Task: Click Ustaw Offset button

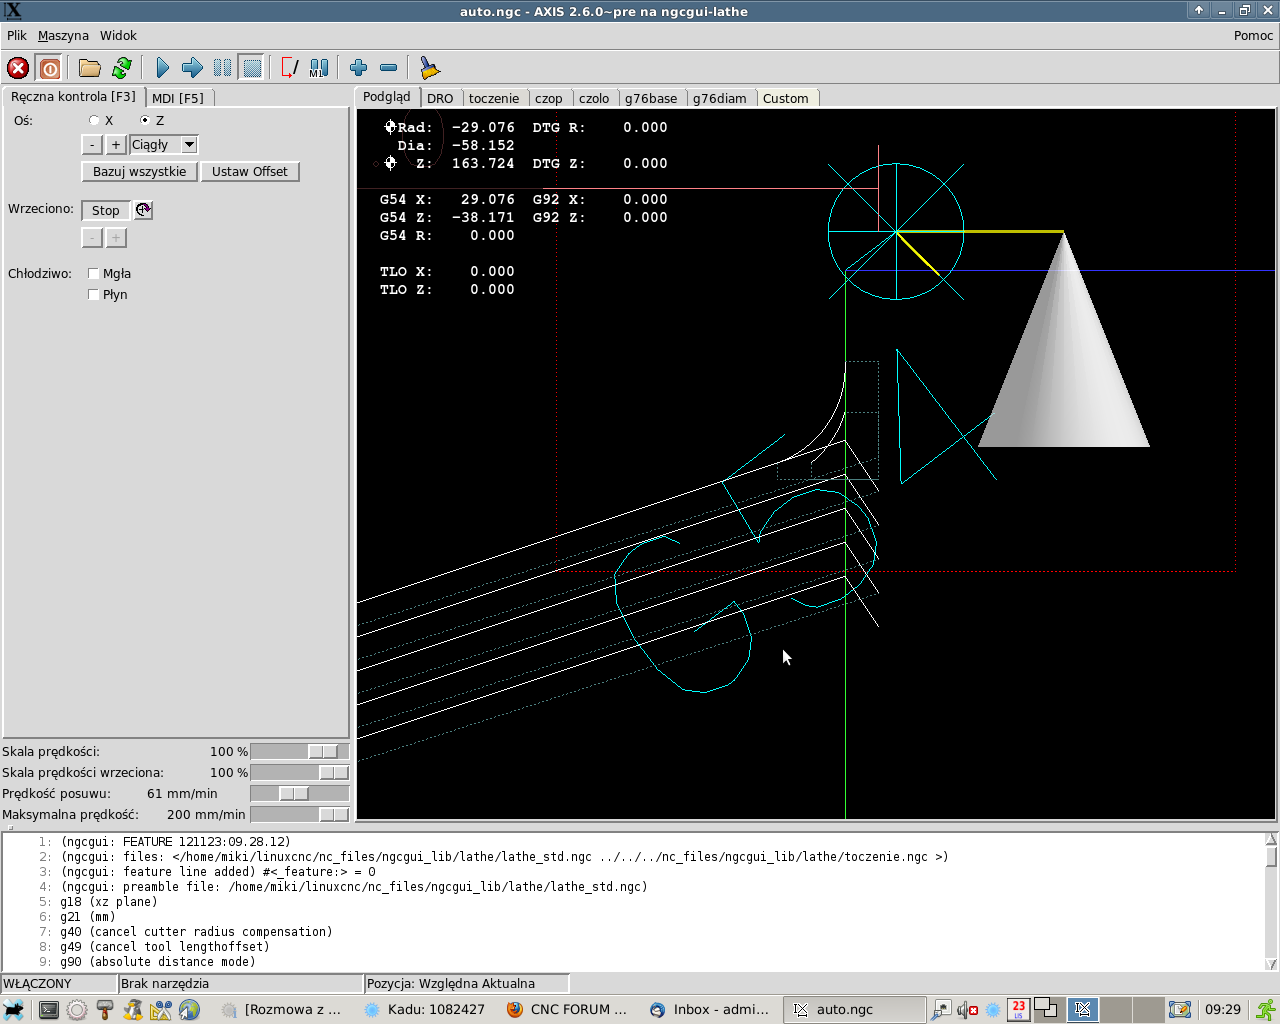Action: [x=250, y=171]
